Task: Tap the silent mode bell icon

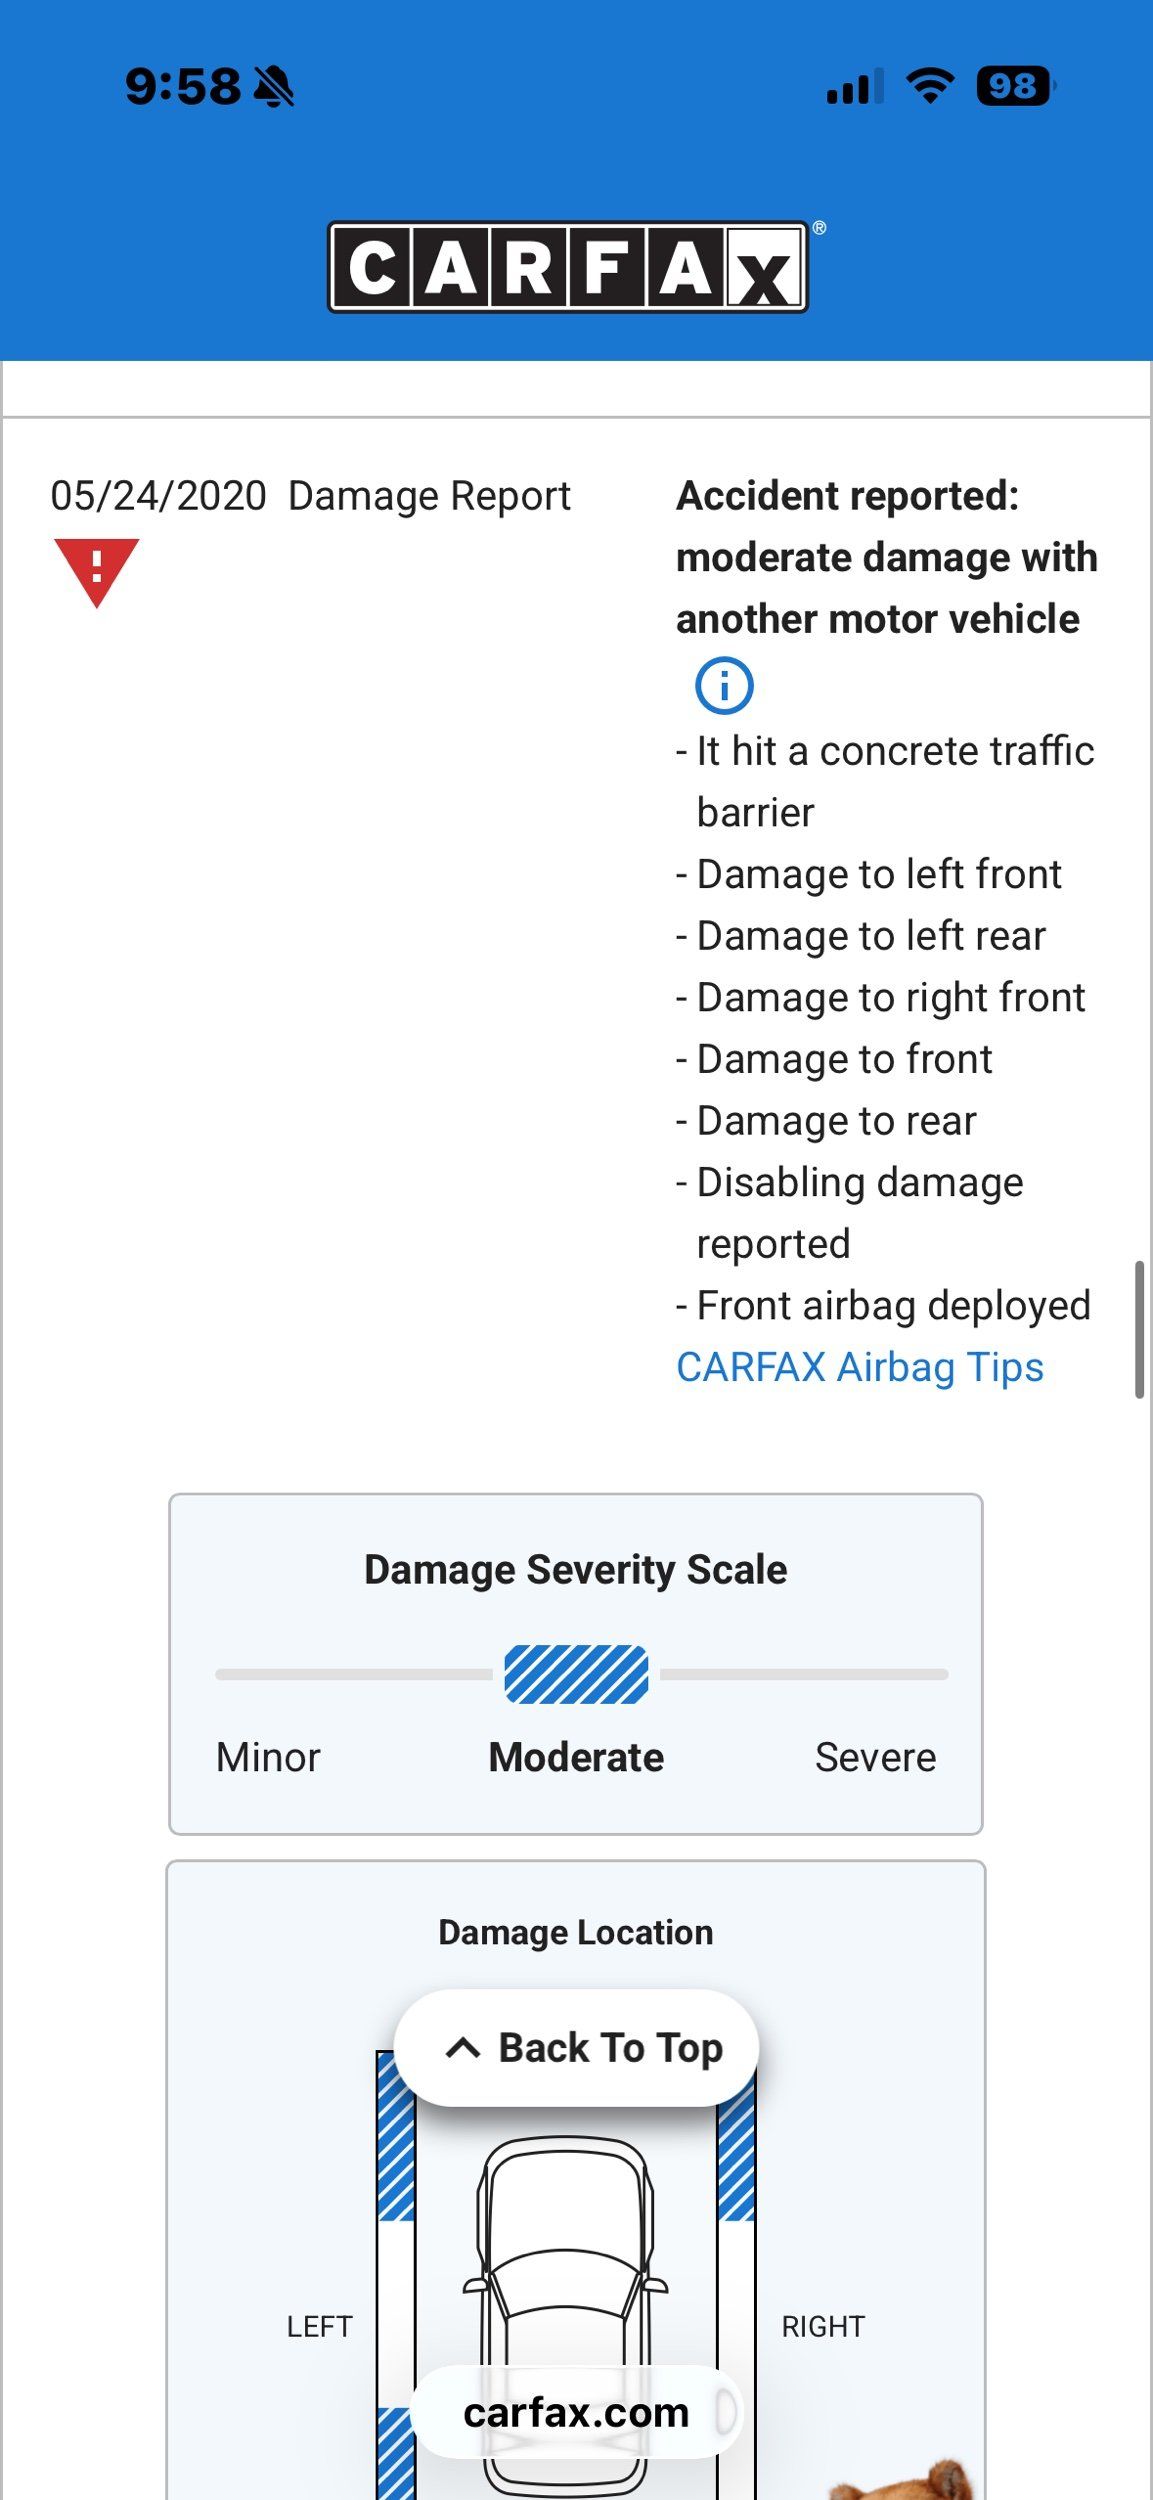Action: (273, 87)
